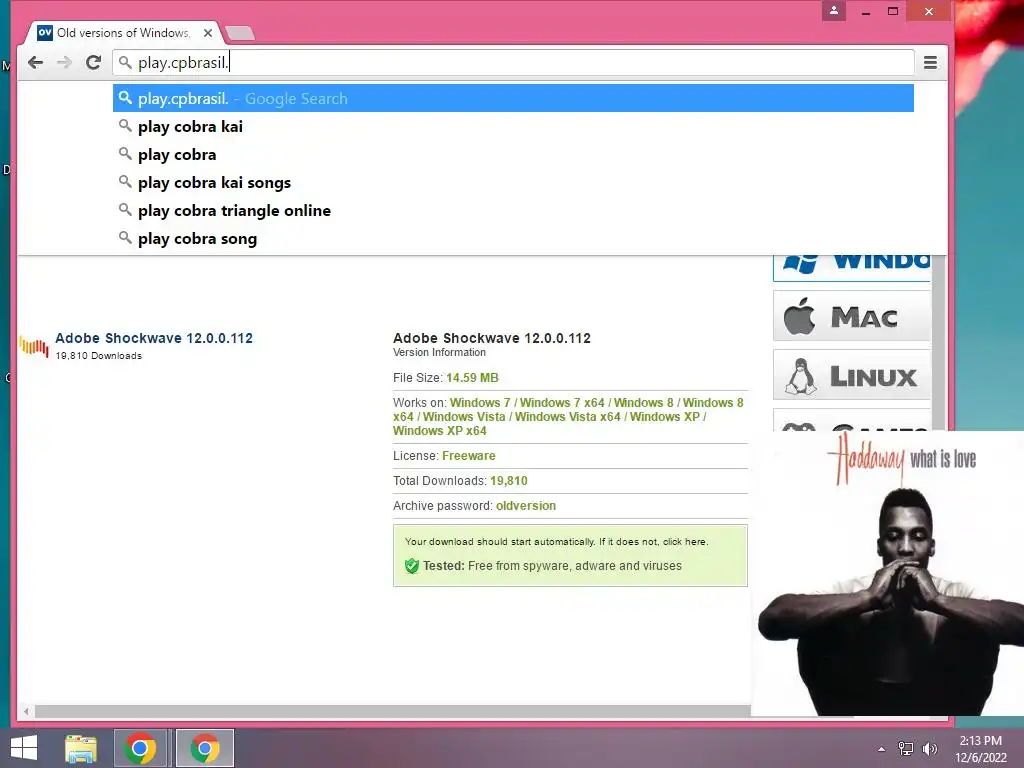Choose suggestion play cobra kai songs
1024x768 pixels.
tap(513, 183)
